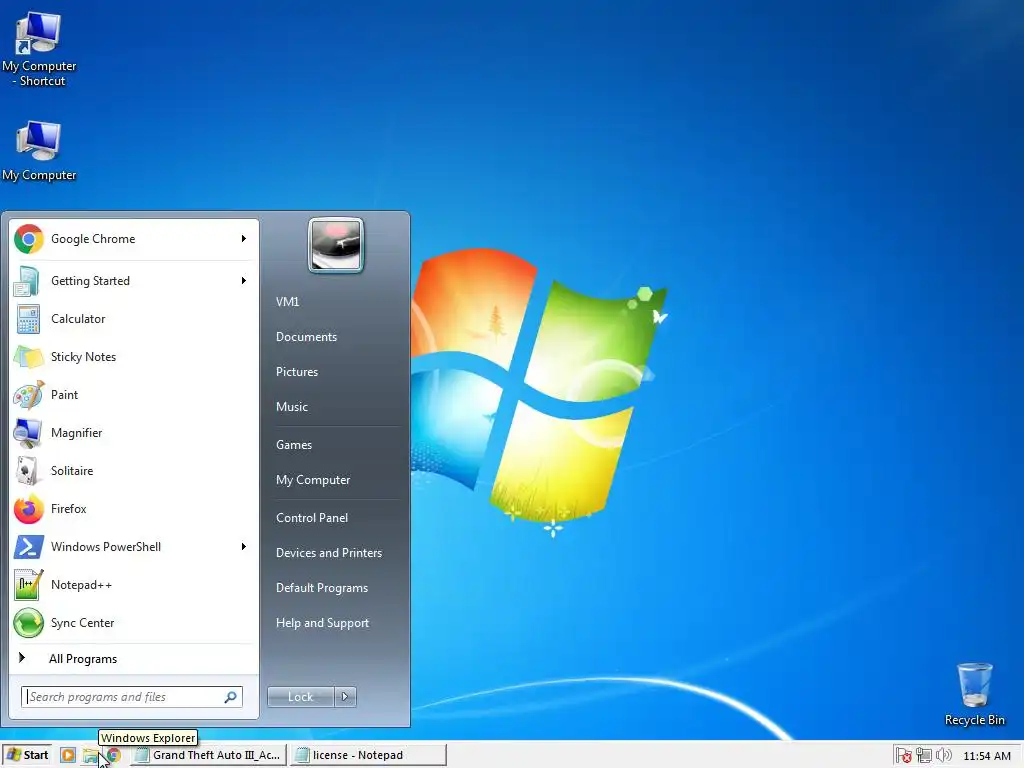This screenshot has width=1024, height=768.
Task: Open Help and Support
Action: pyautogui.click(x=323, y=623)
